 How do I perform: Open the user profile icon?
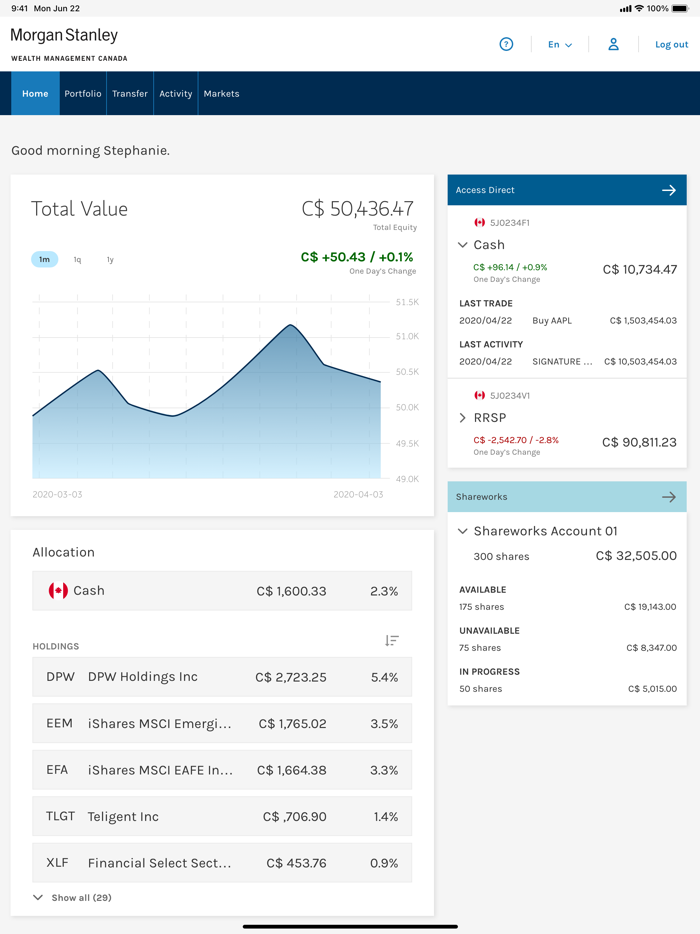pyautogui.click(x=613, y=44)
